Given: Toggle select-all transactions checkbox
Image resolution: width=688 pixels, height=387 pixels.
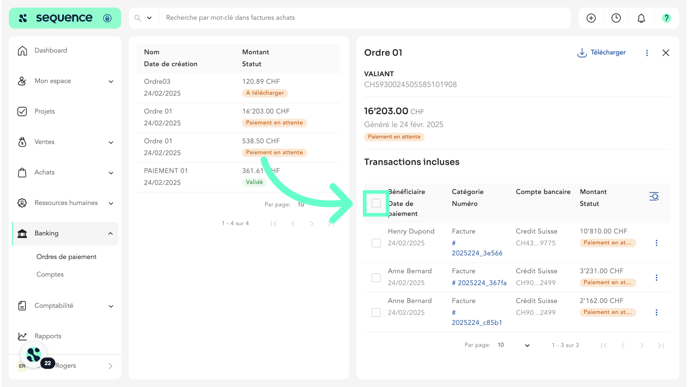Looking at the screenshot, I should pyautogui.click(x=376, y=203).
